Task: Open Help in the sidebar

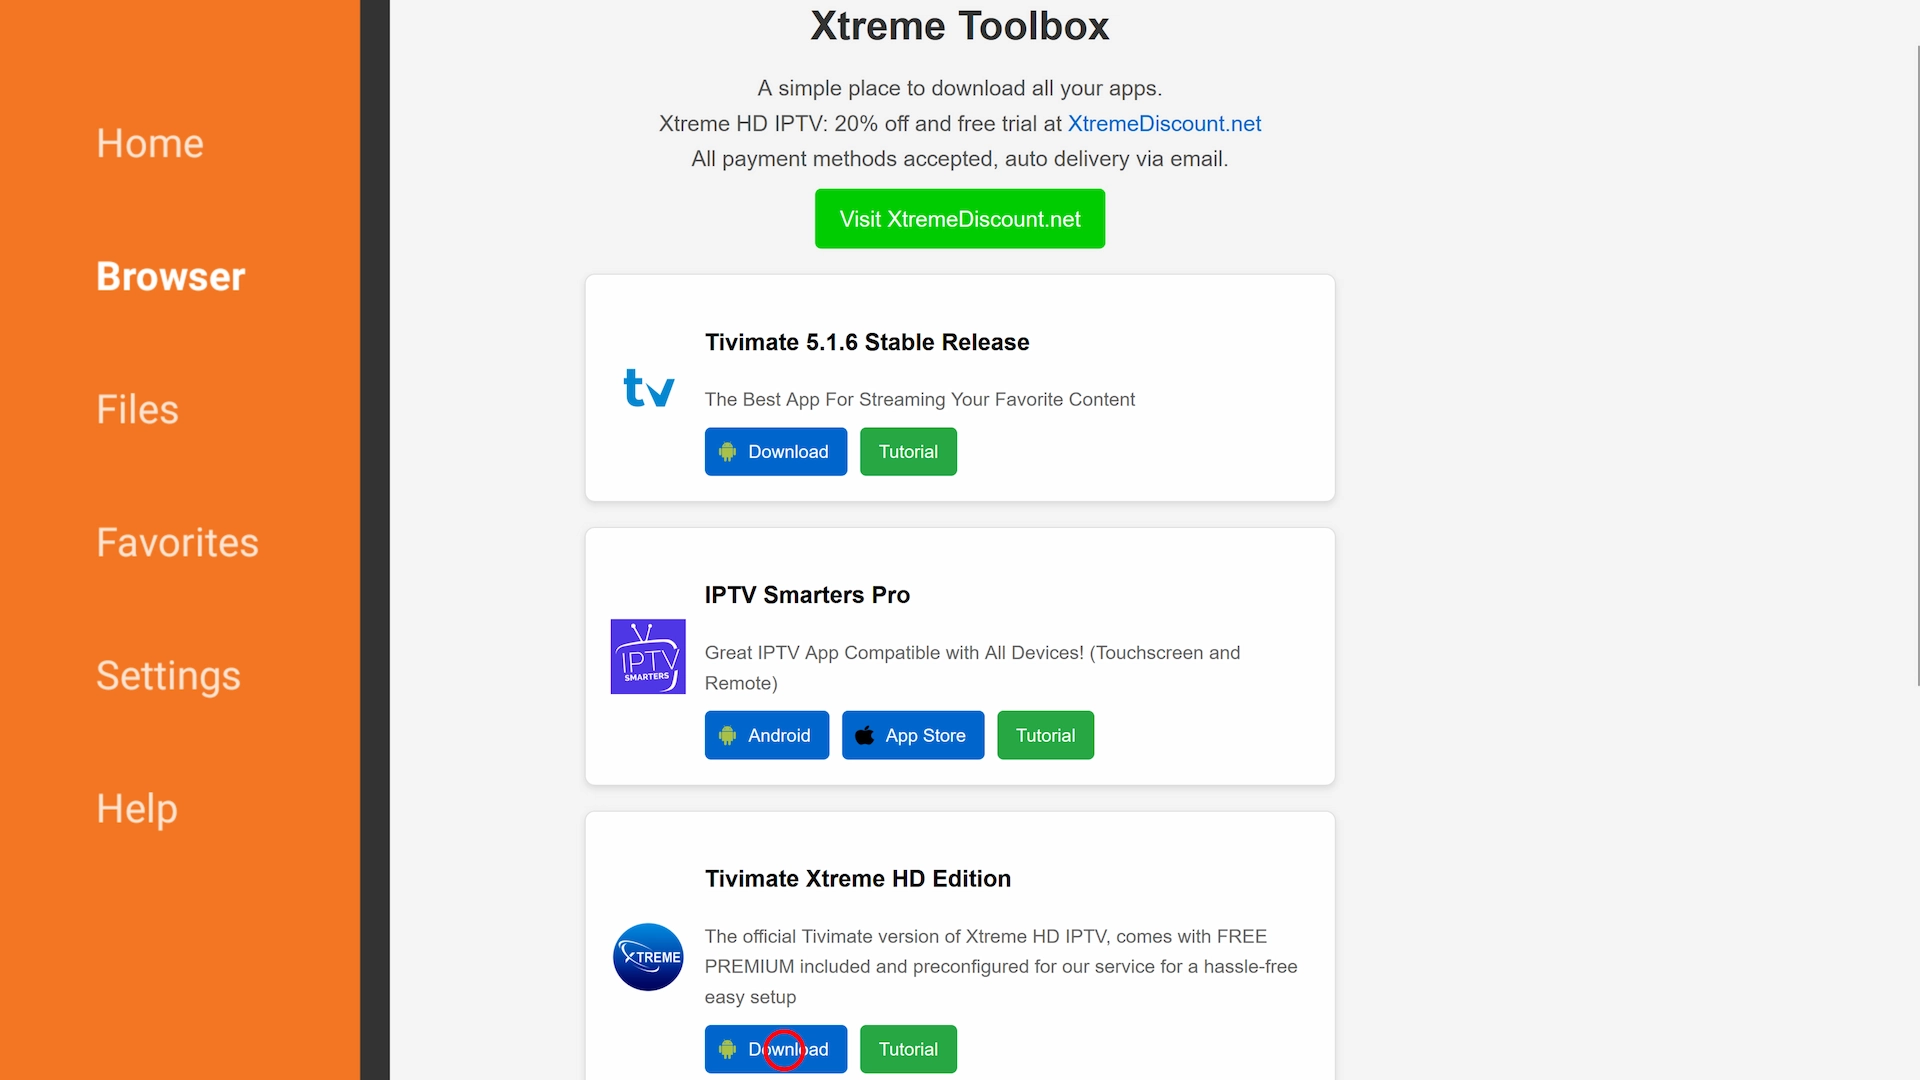Action: pyautogui.click(x=137, y=809)
